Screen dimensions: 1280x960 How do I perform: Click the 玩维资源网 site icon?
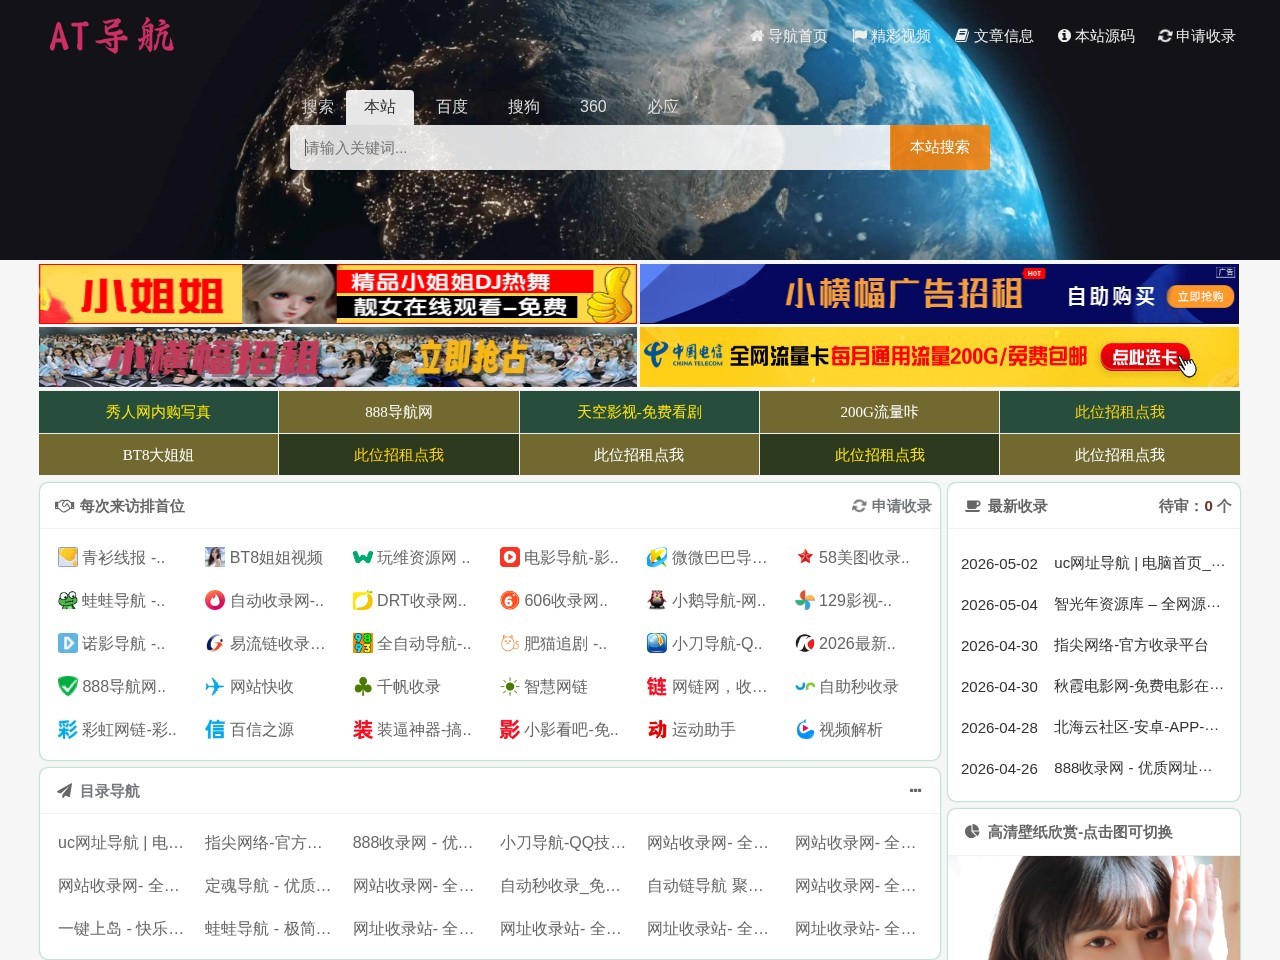coord(363,557)
